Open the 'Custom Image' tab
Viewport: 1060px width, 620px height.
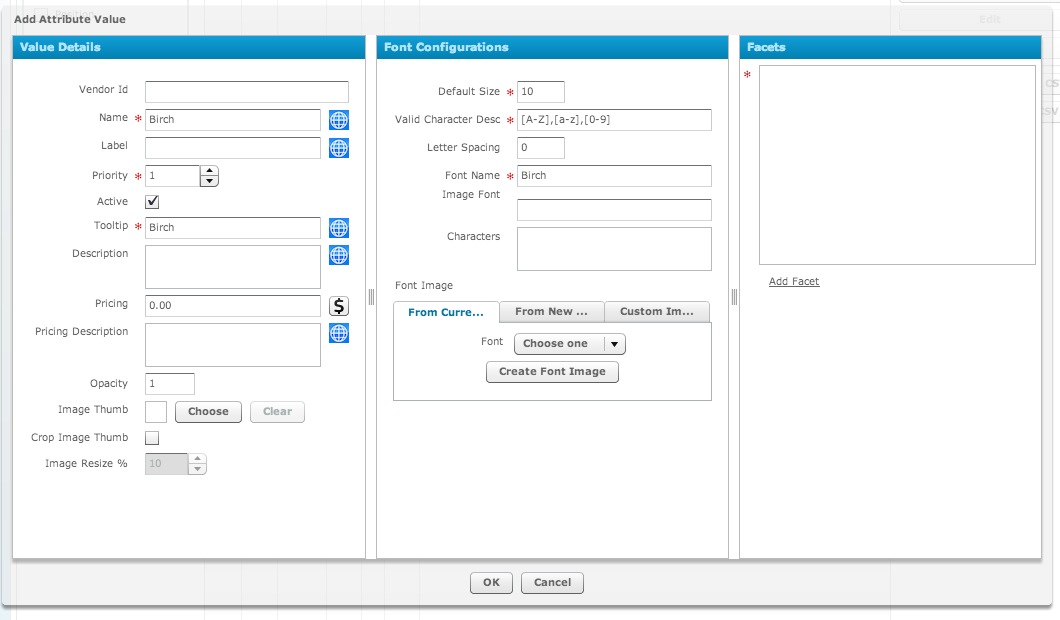656,312
